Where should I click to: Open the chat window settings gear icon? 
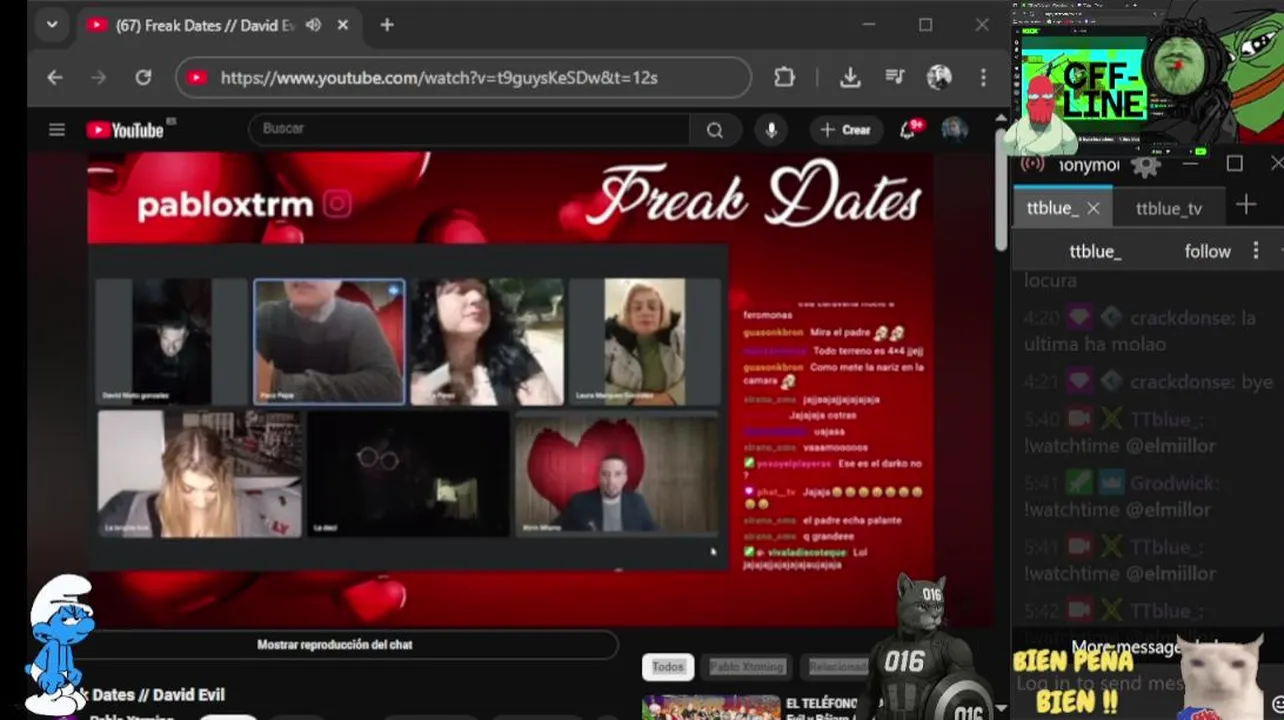click(x=1145, y=166)
